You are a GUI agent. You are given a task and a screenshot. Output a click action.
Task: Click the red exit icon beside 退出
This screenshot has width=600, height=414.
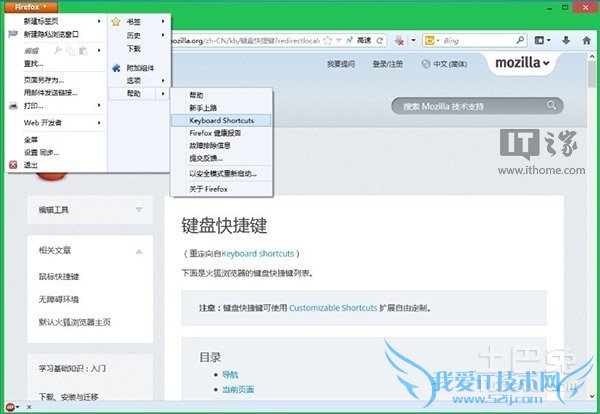tap(13, 165)
